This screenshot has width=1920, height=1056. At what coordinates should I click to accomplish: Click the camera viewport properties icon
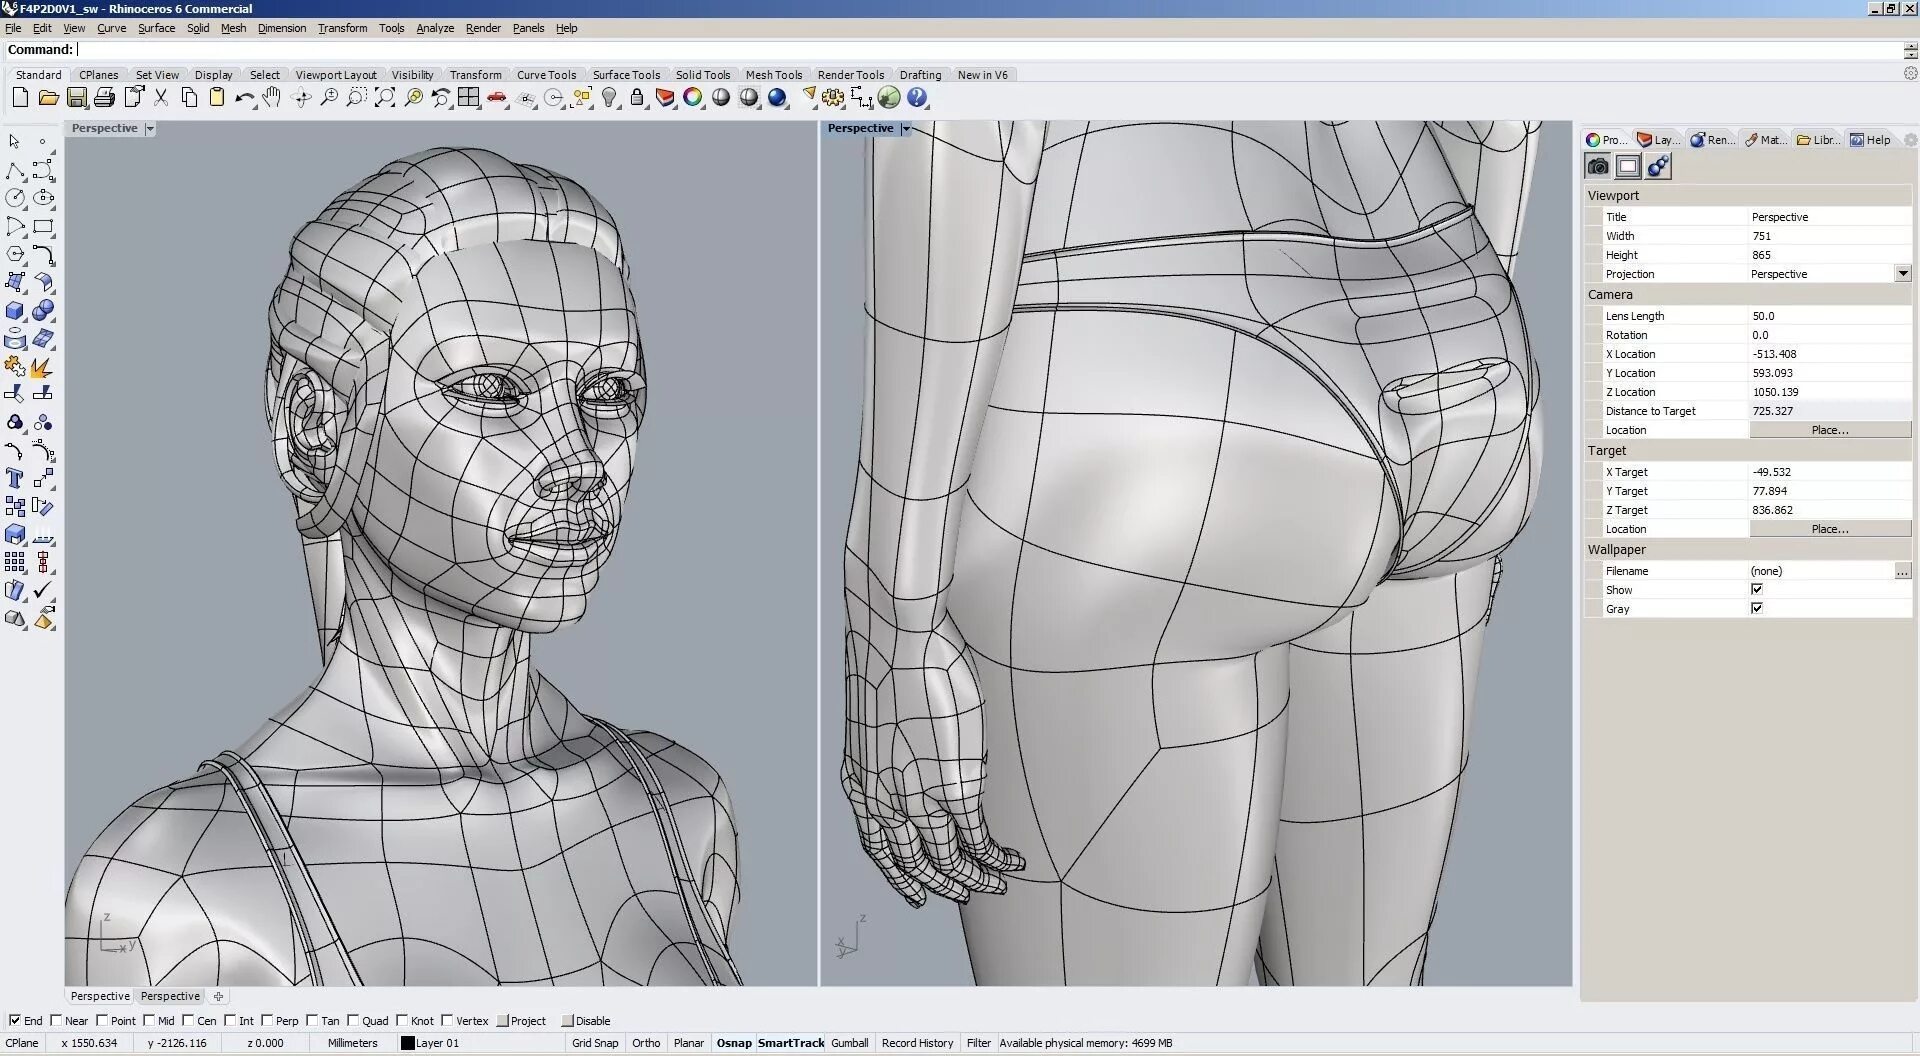click(1598, 167)
